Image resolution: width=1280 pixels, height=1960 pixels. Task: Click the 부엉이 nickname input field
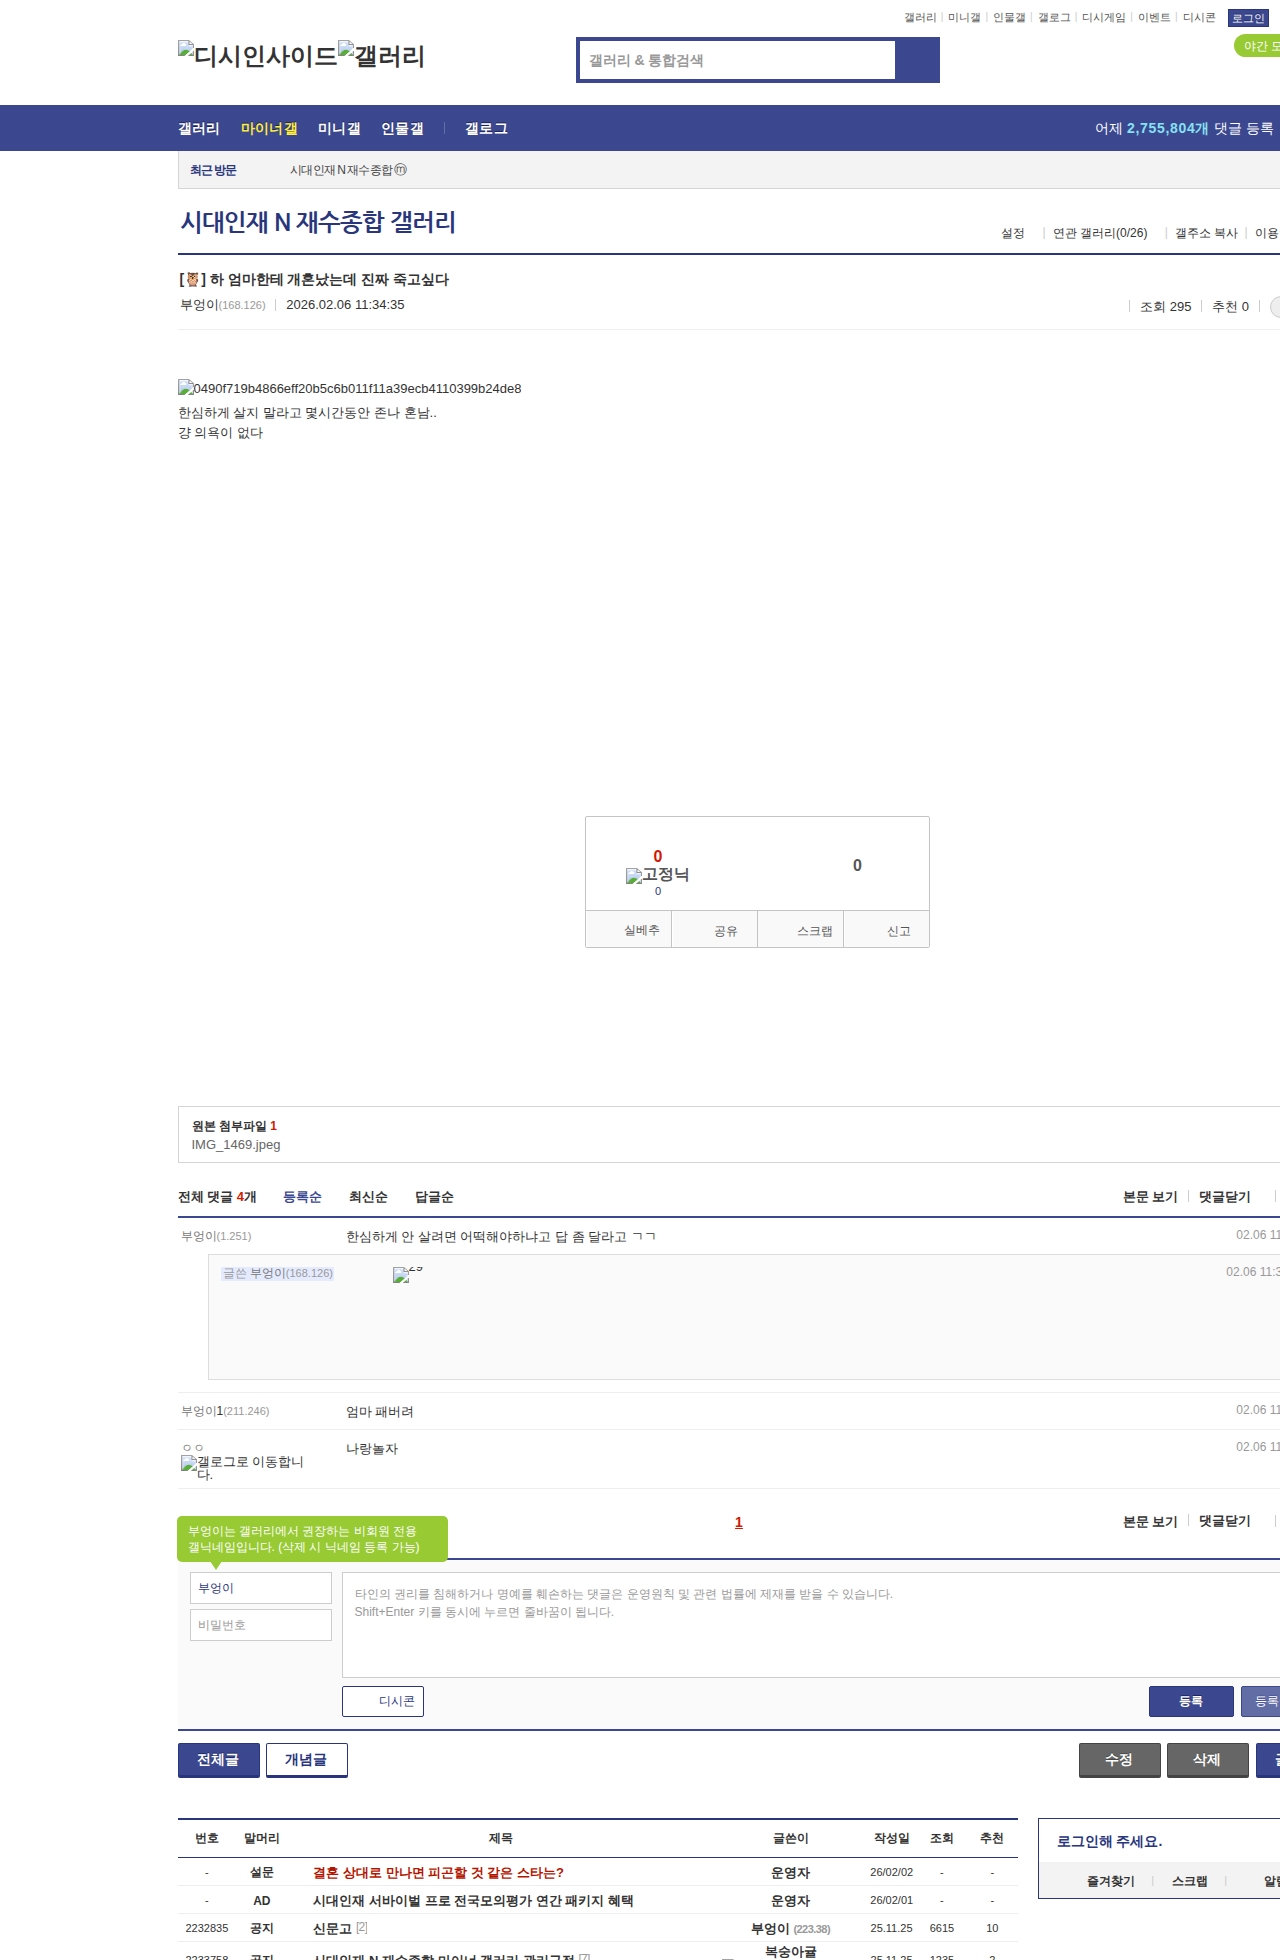coord(261,1588)
